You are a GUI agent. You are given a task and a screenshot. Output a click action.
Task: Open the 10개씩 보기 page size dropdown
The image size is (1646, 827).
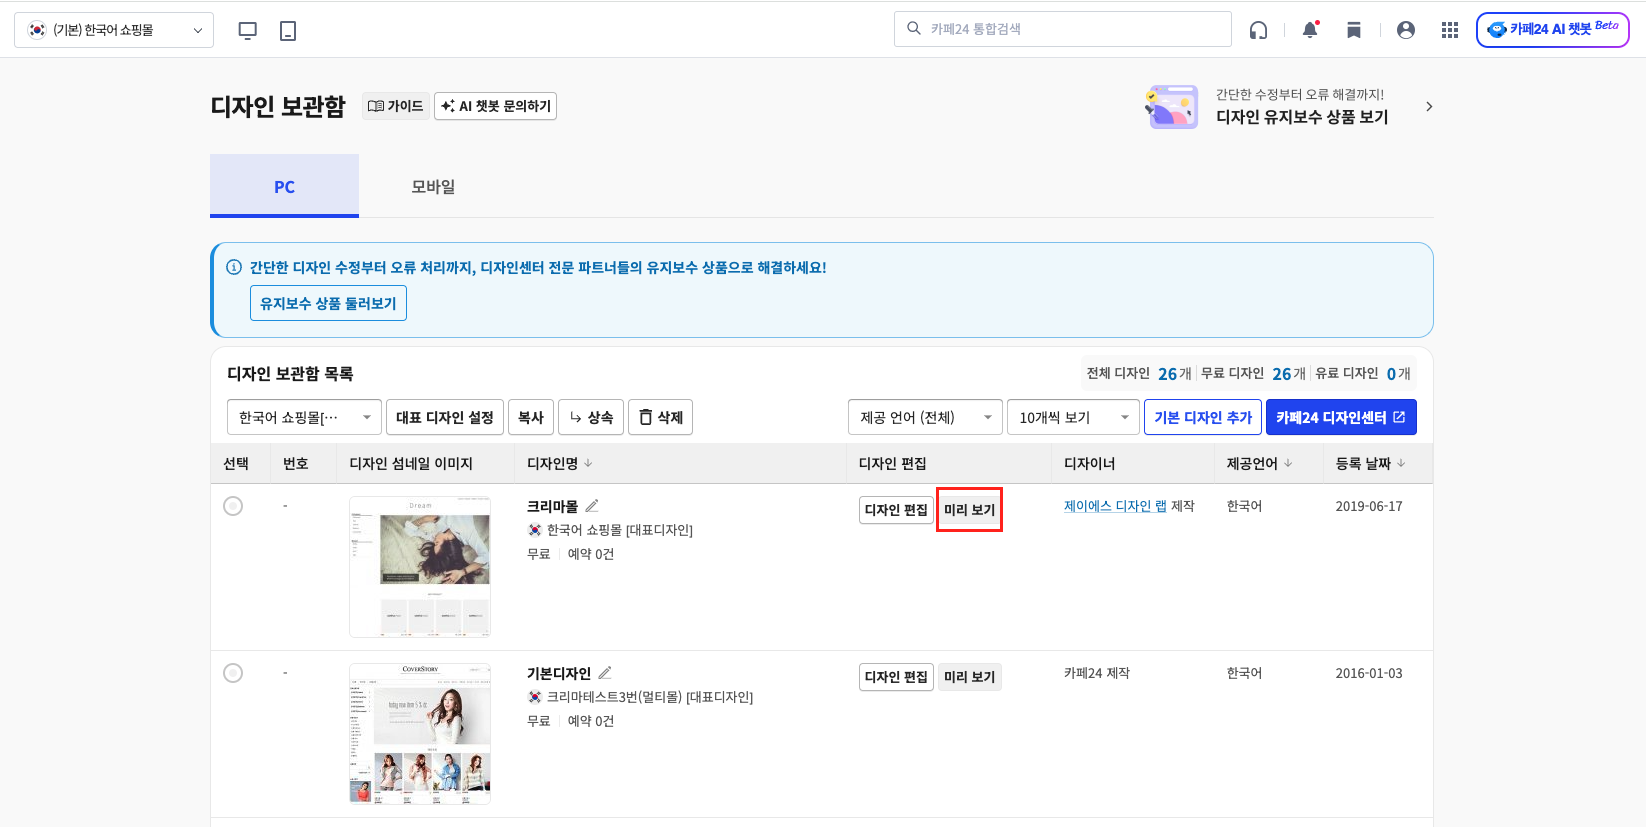point(1073,417)
